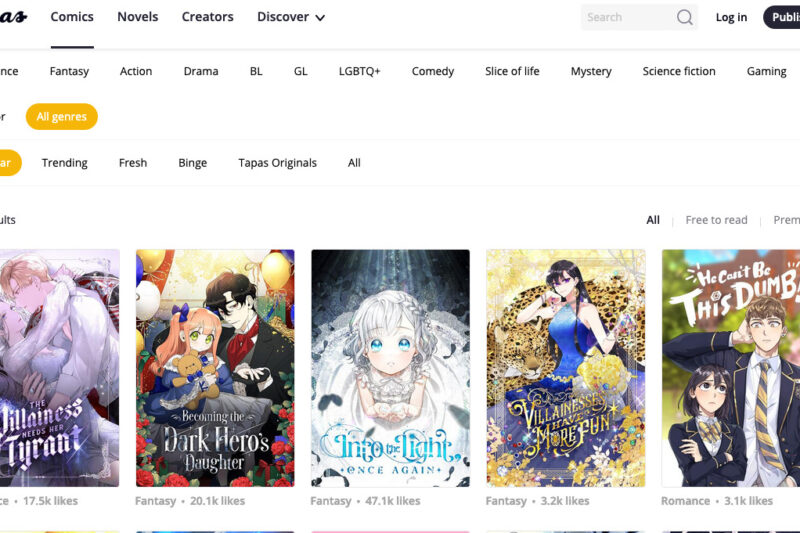Screen dimensions: 800x533
Task: Sort by Trending
Action: click(x=65, y=163)
